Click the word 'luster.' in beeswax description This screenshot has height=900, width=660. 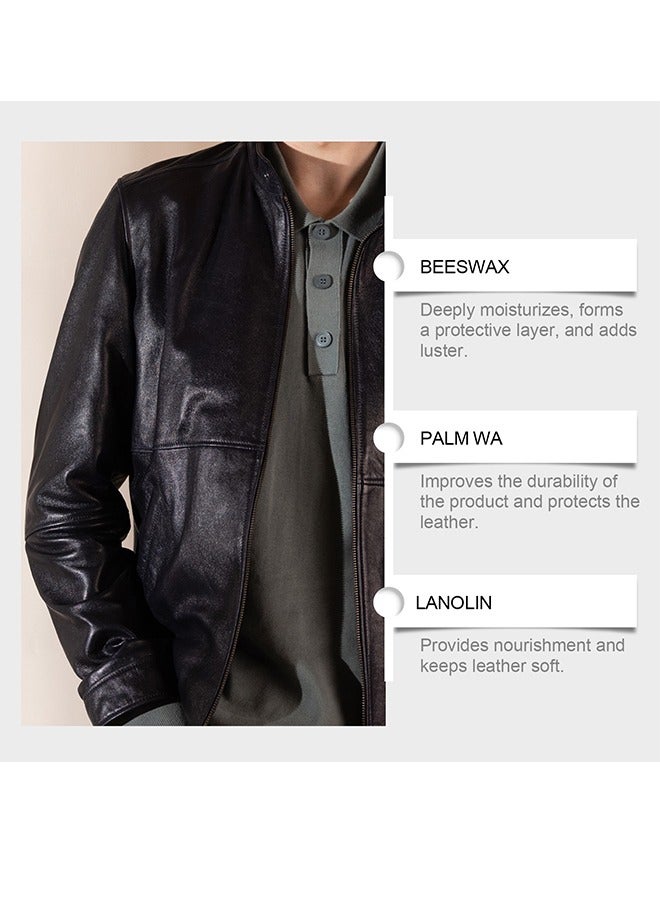tap(444, 351)
